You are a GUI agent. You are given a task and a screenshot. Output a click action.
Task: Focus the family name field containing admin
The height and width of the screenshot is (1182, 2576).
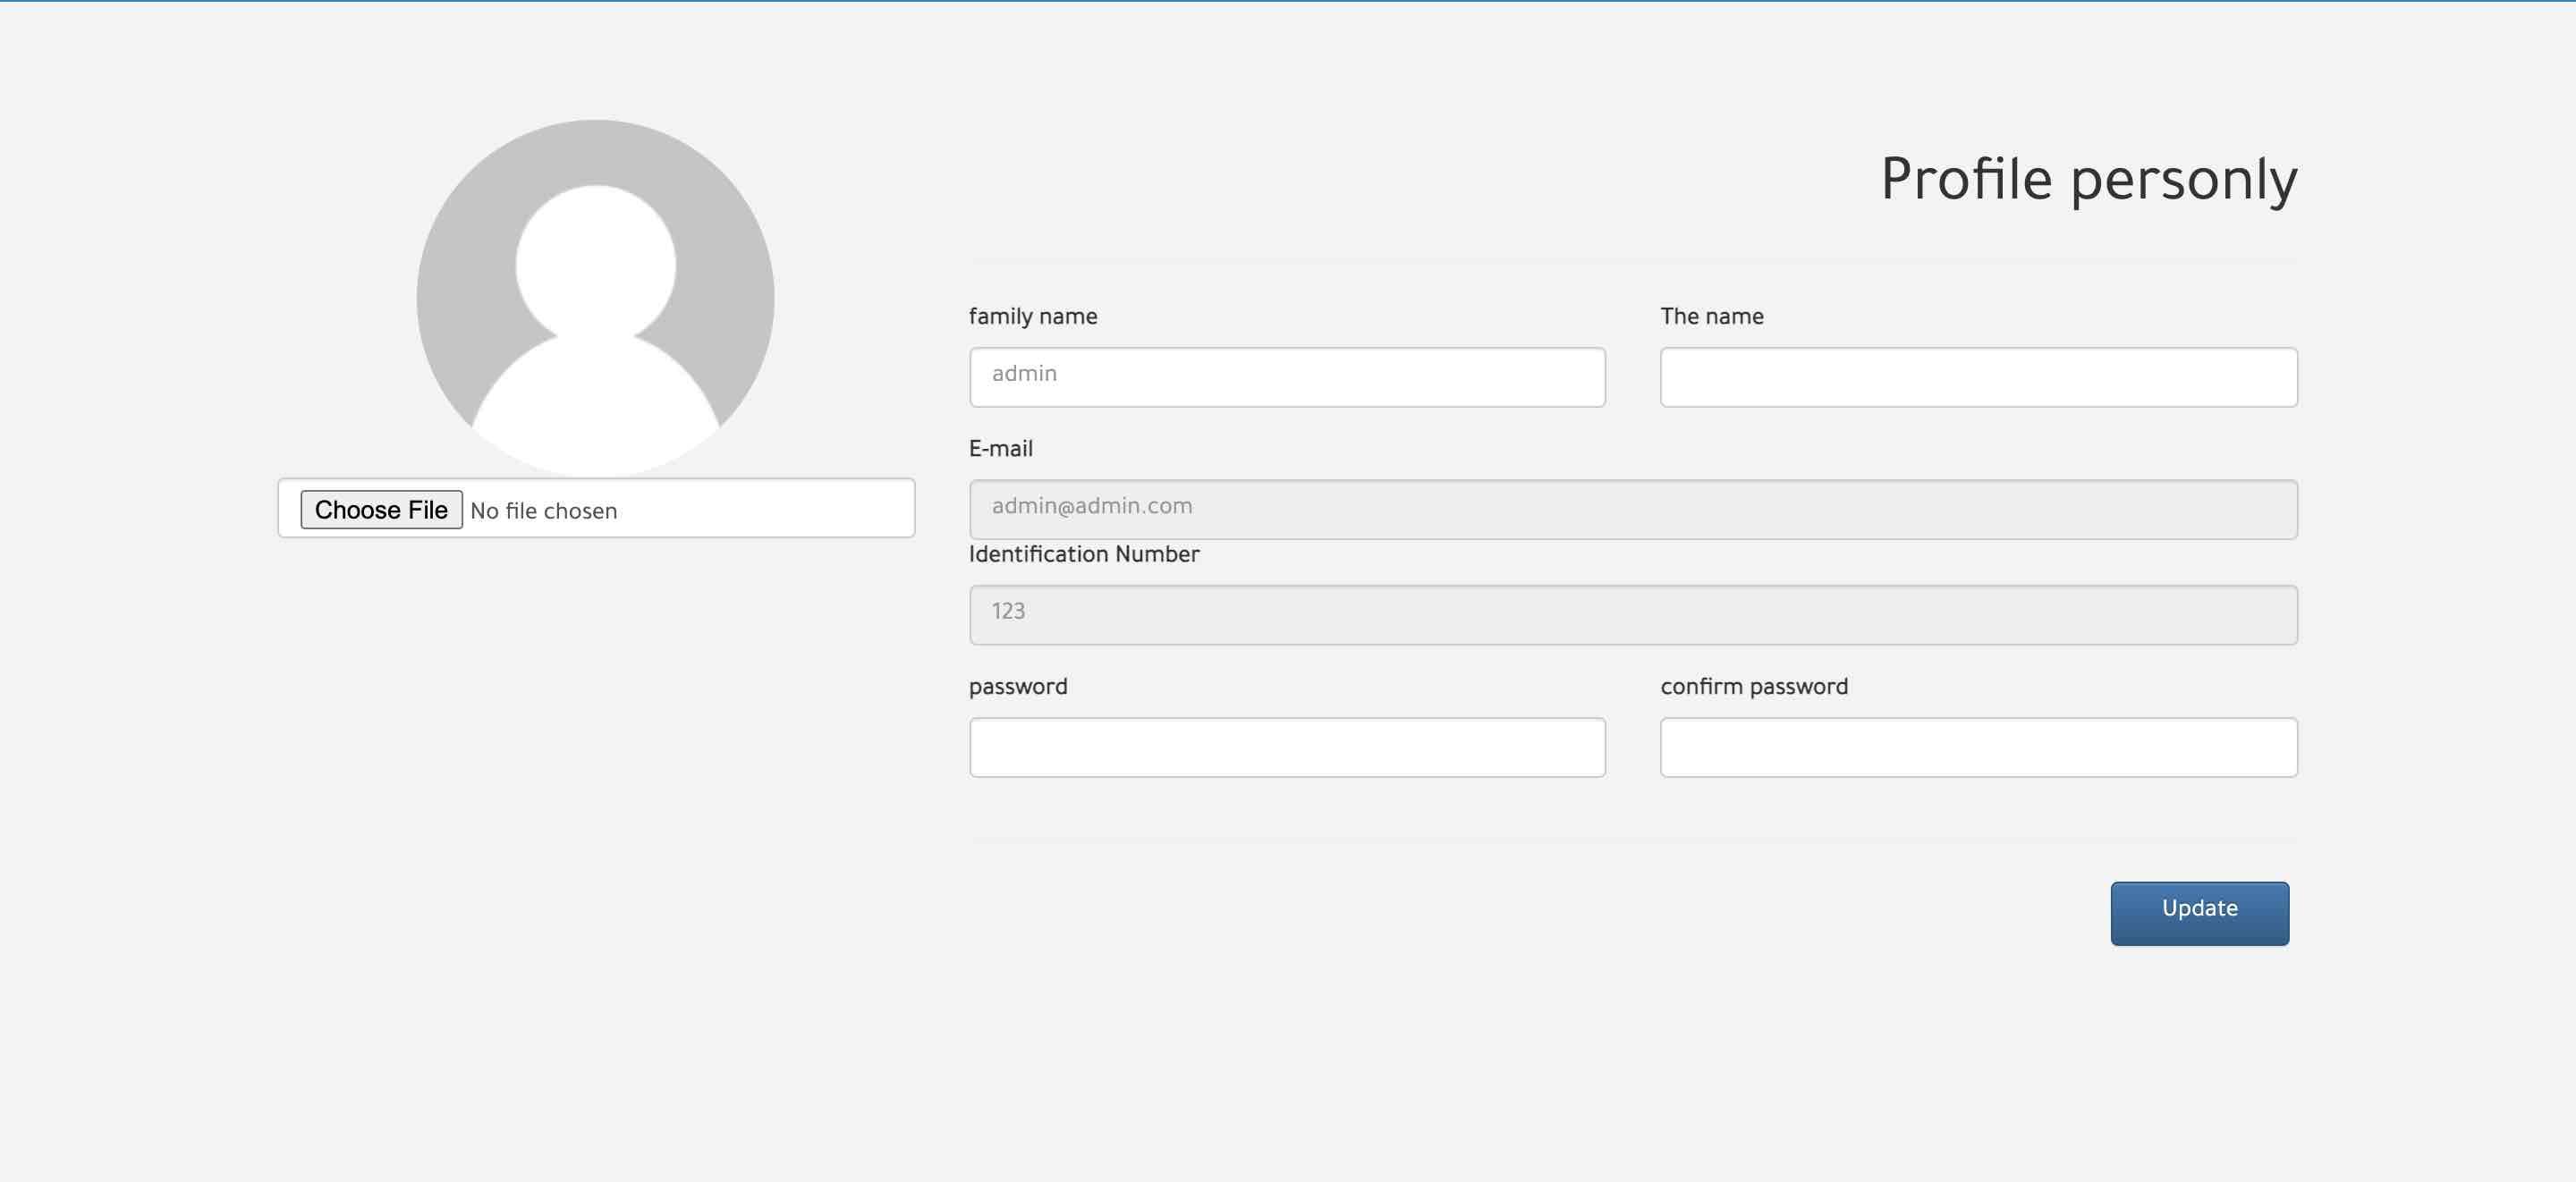(1286, 377)
